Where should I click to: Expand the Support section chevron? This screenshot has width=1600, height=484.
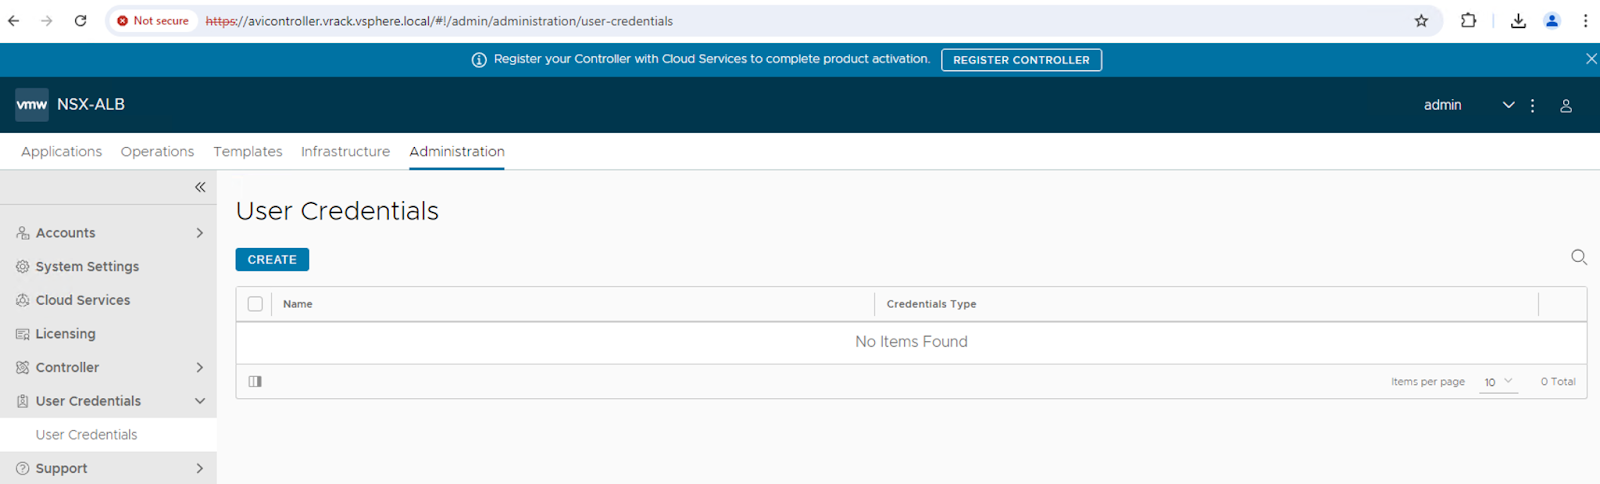tap(200, 468)
